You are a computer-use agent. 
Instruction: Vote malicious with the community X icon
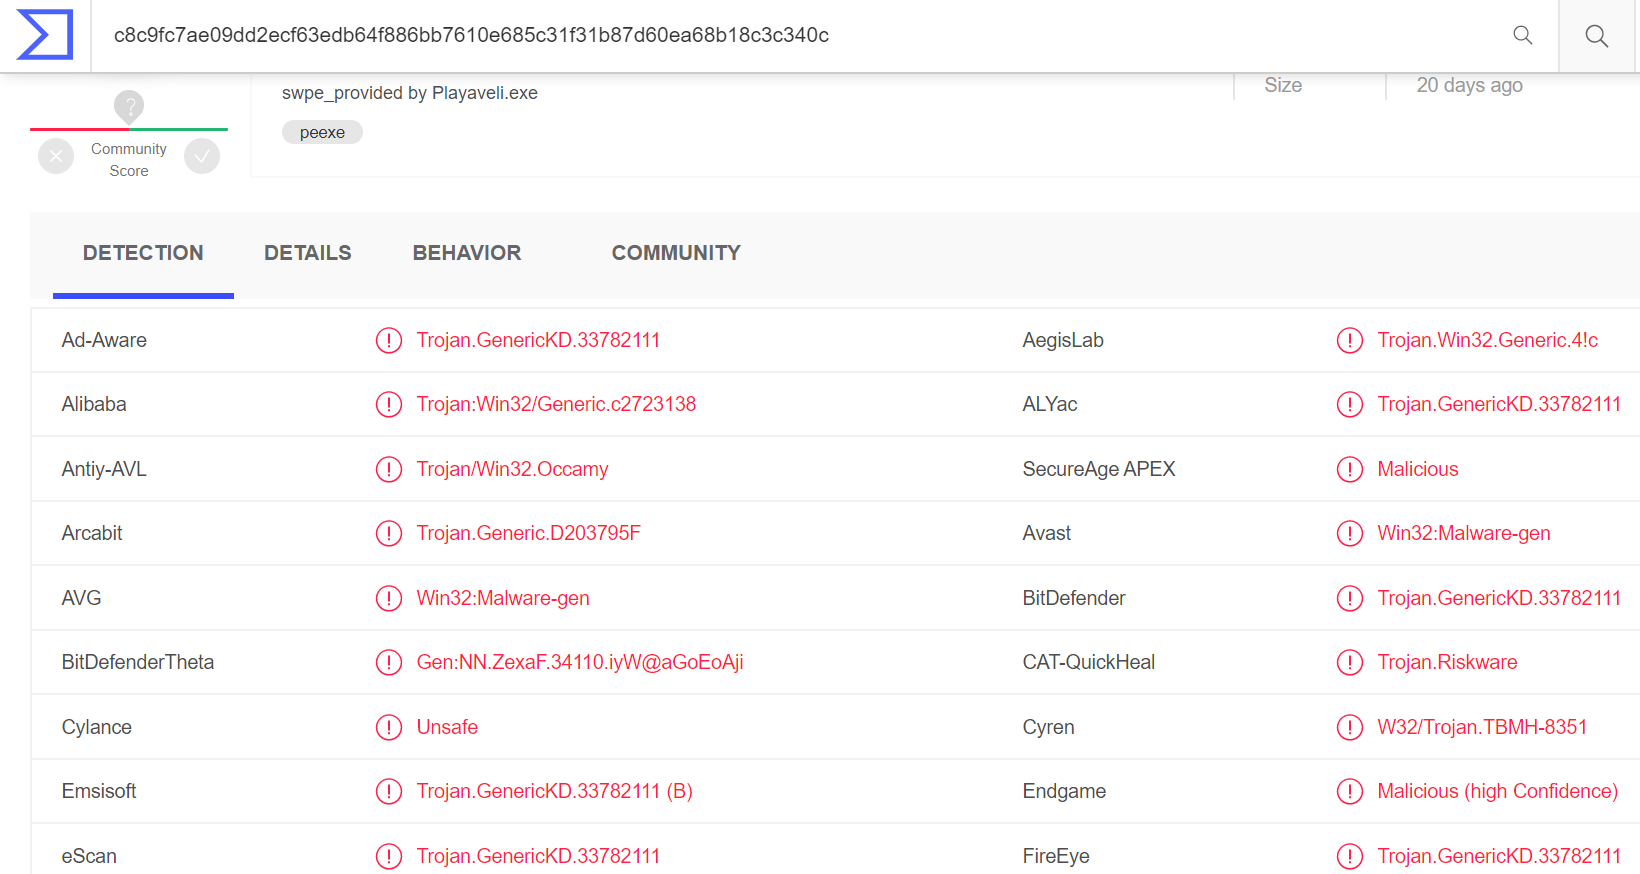click(56, 156)
